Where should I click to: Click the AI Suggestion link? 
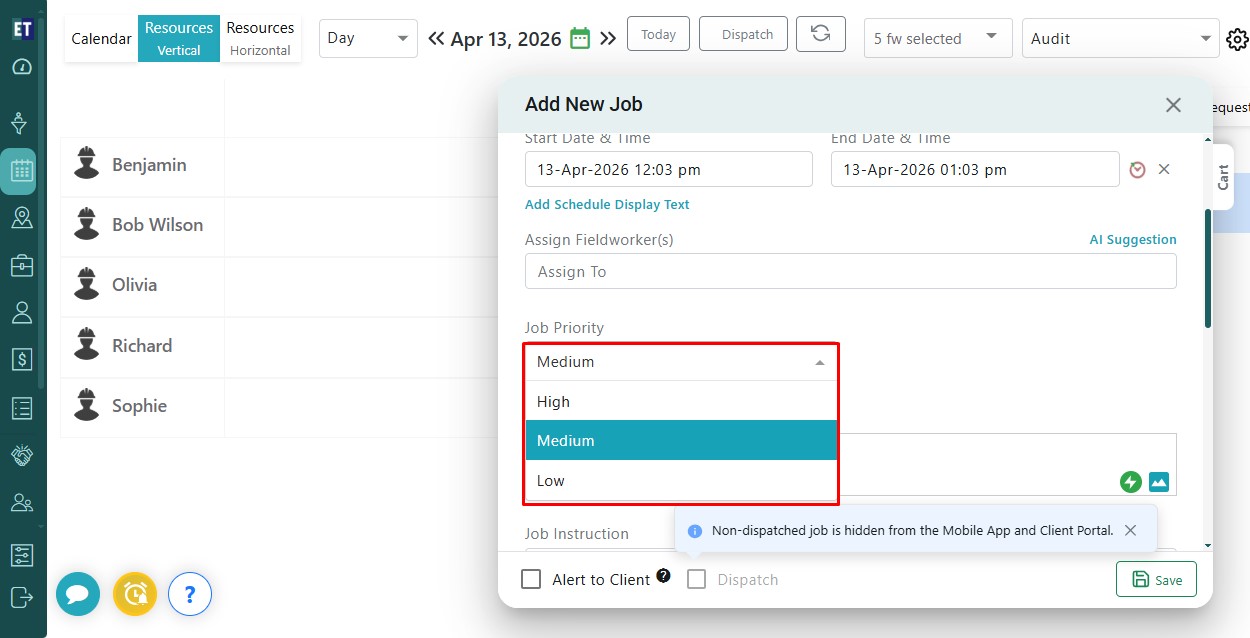1132,240
